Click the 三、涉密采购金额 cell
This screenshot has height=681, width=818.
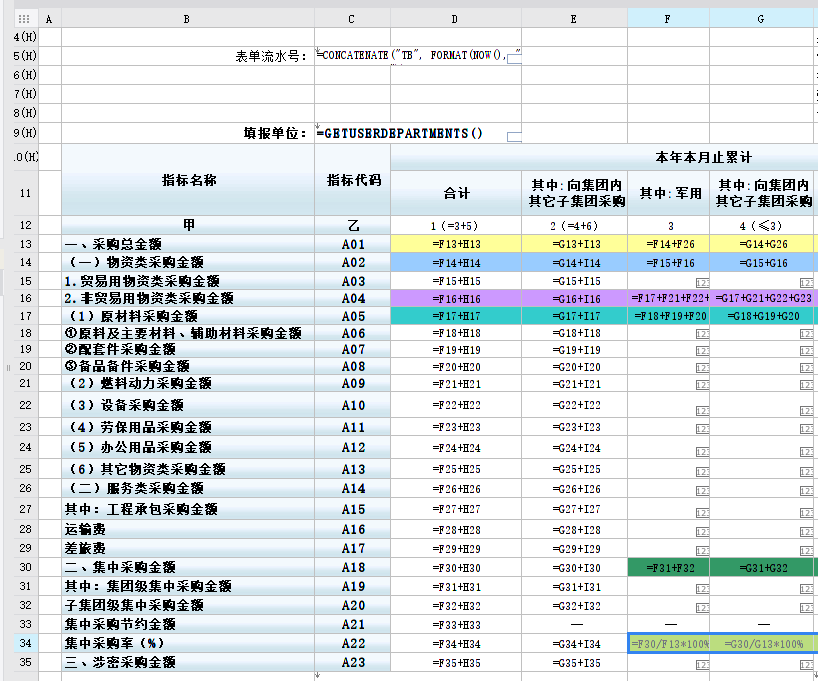(x=188, y=662)
